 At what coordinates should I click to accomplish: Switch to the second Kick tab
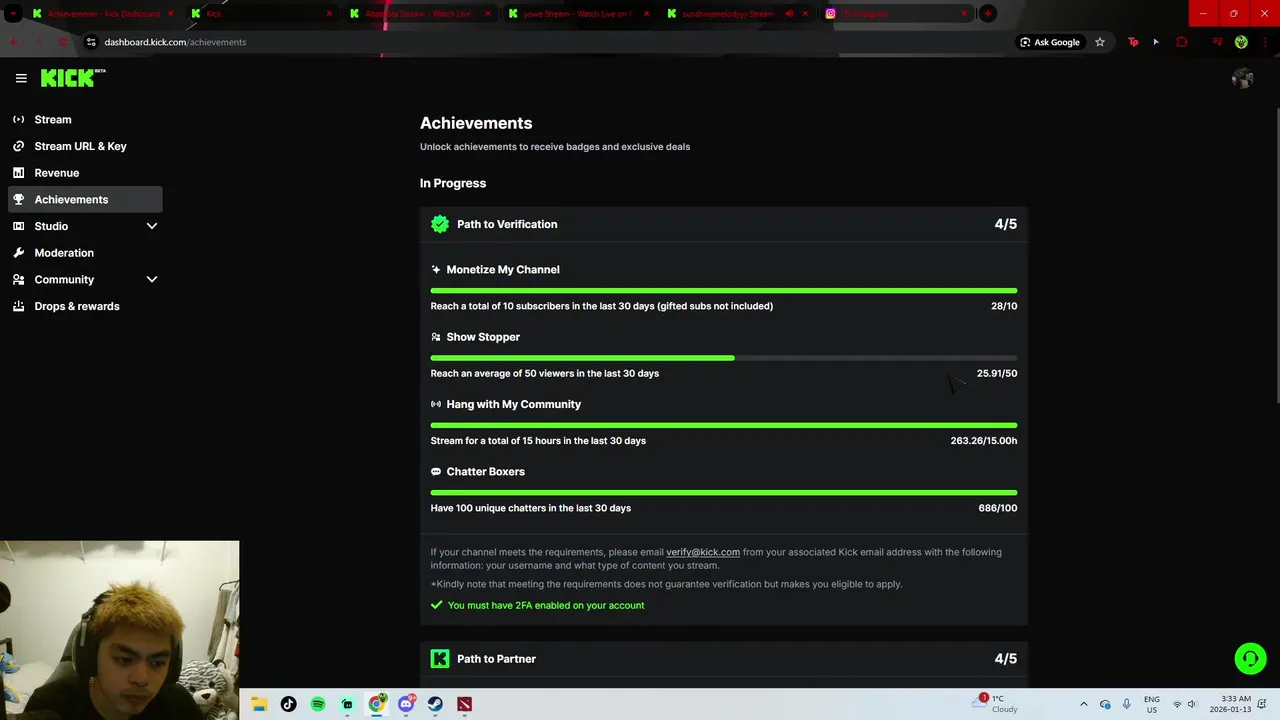[x=262, y=14]
